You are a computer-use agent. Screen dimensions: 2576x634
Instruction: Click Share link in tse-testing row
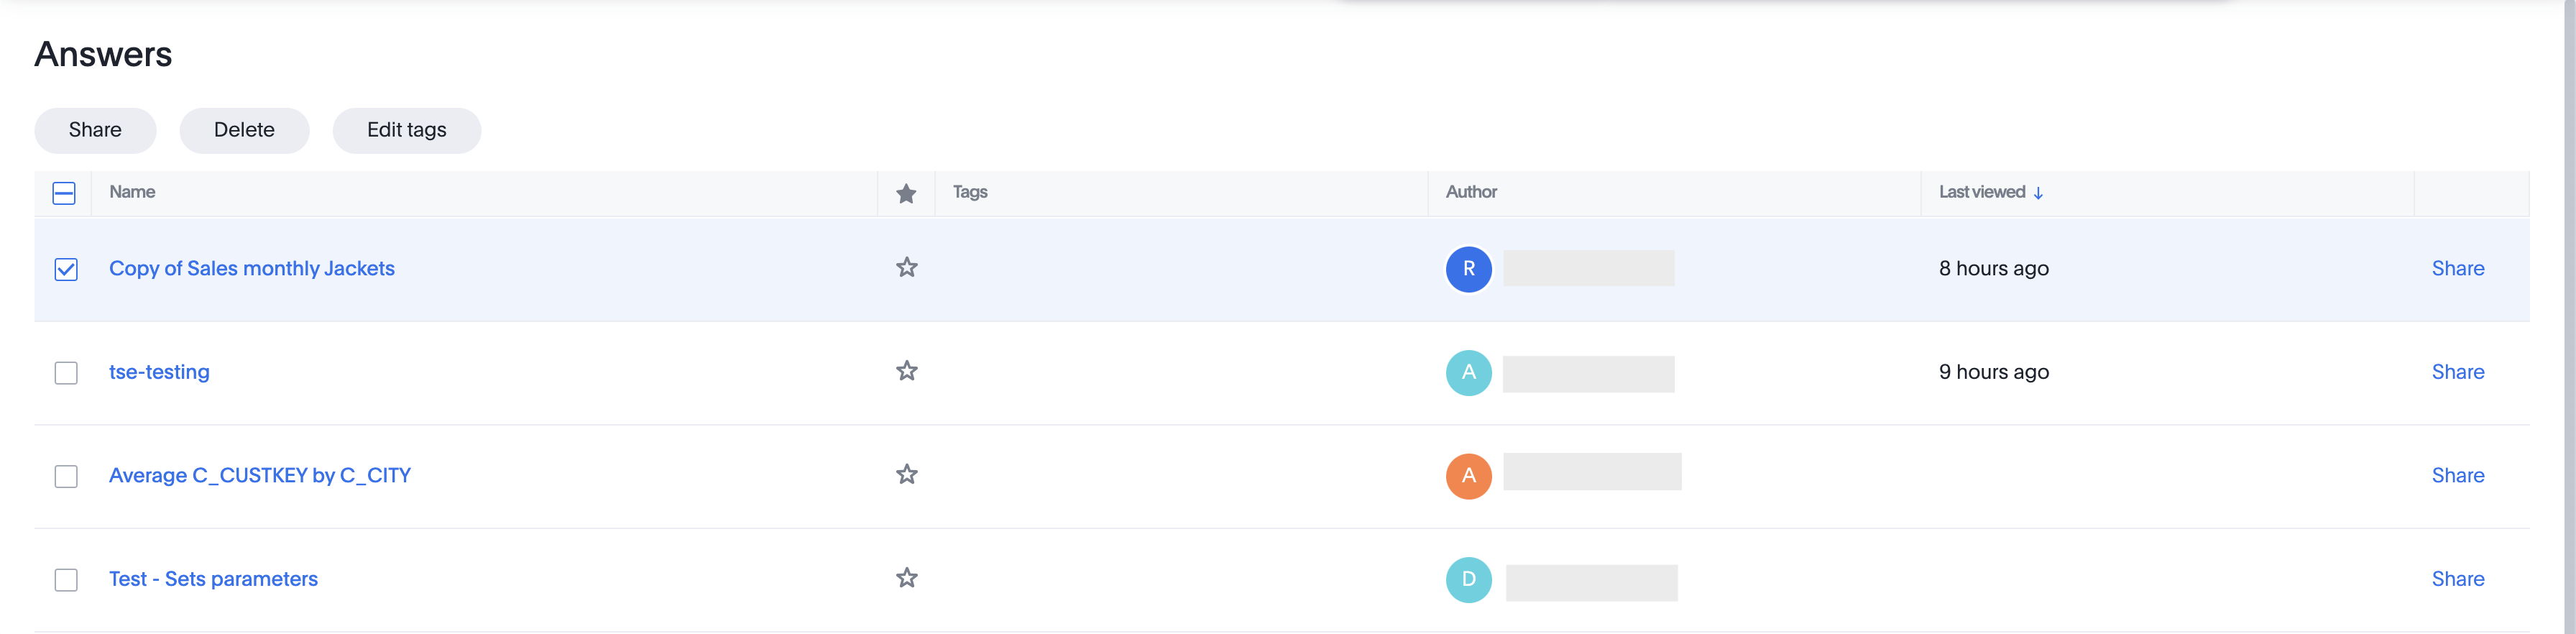[2457, 372]
